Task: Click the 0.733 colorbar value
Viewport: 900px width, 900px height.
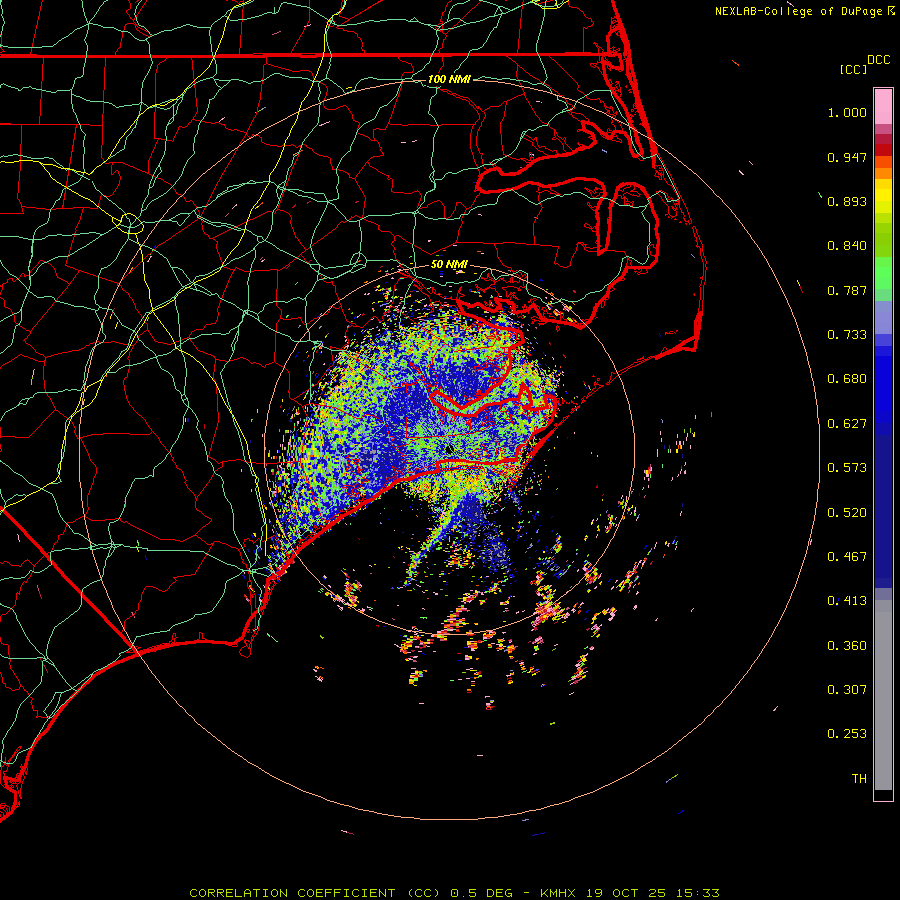Action: click(x=847, y=335)
